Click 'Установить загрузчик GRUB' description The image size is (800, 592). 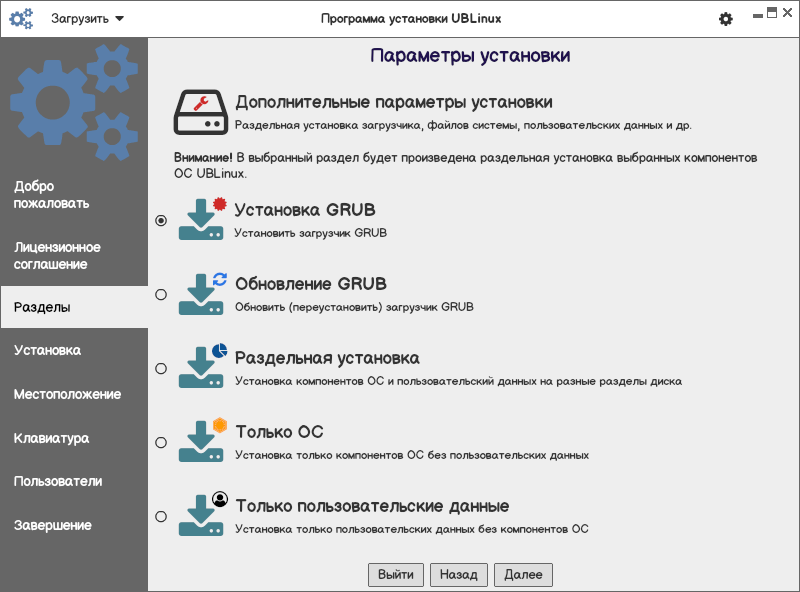tap(310, 233)
